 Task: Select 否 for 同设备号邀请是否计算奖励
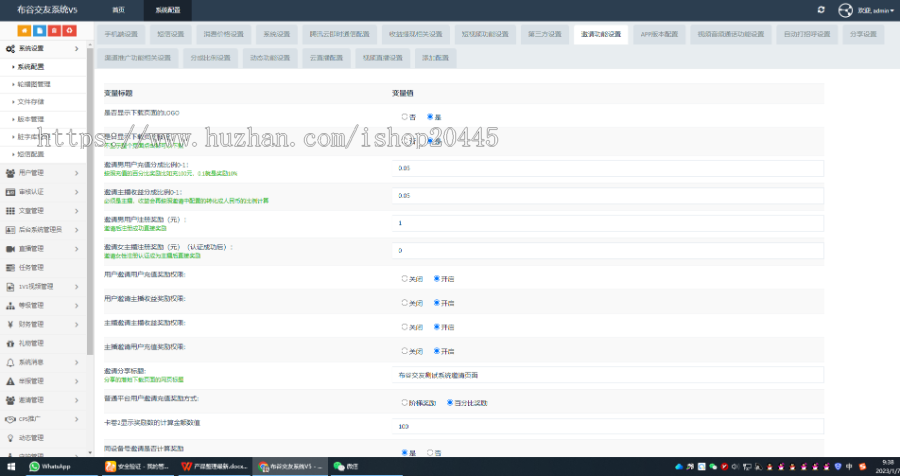pyautogui.click(x=430, y=452)
